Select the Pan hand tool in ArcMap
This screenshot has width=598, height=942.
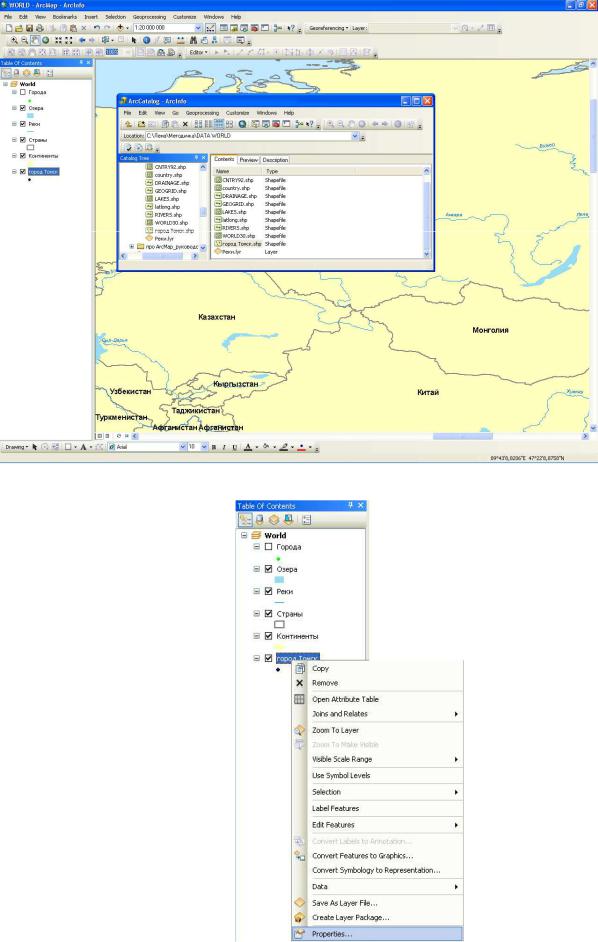35,40
